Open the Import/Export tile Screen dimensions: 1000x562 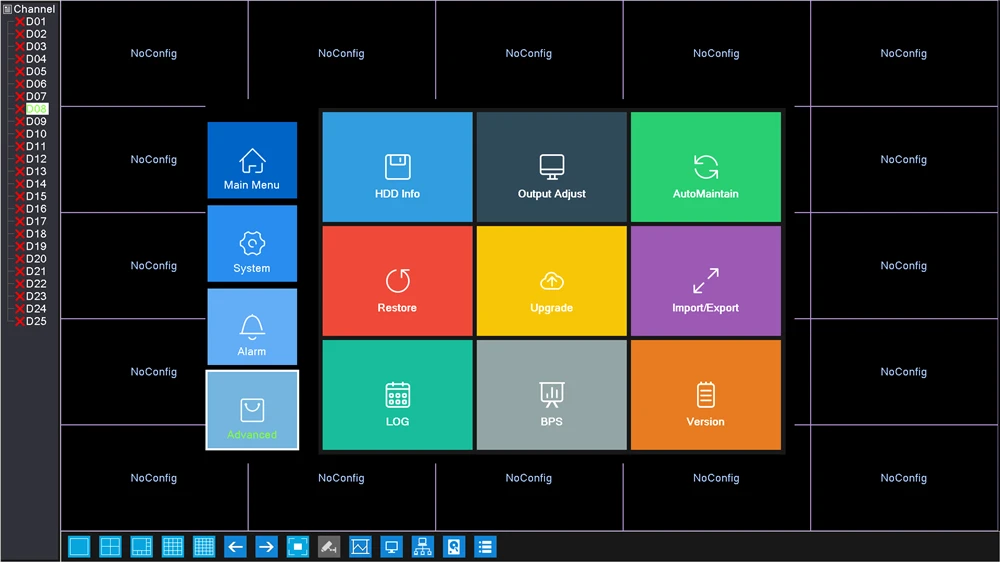(705, 281)
